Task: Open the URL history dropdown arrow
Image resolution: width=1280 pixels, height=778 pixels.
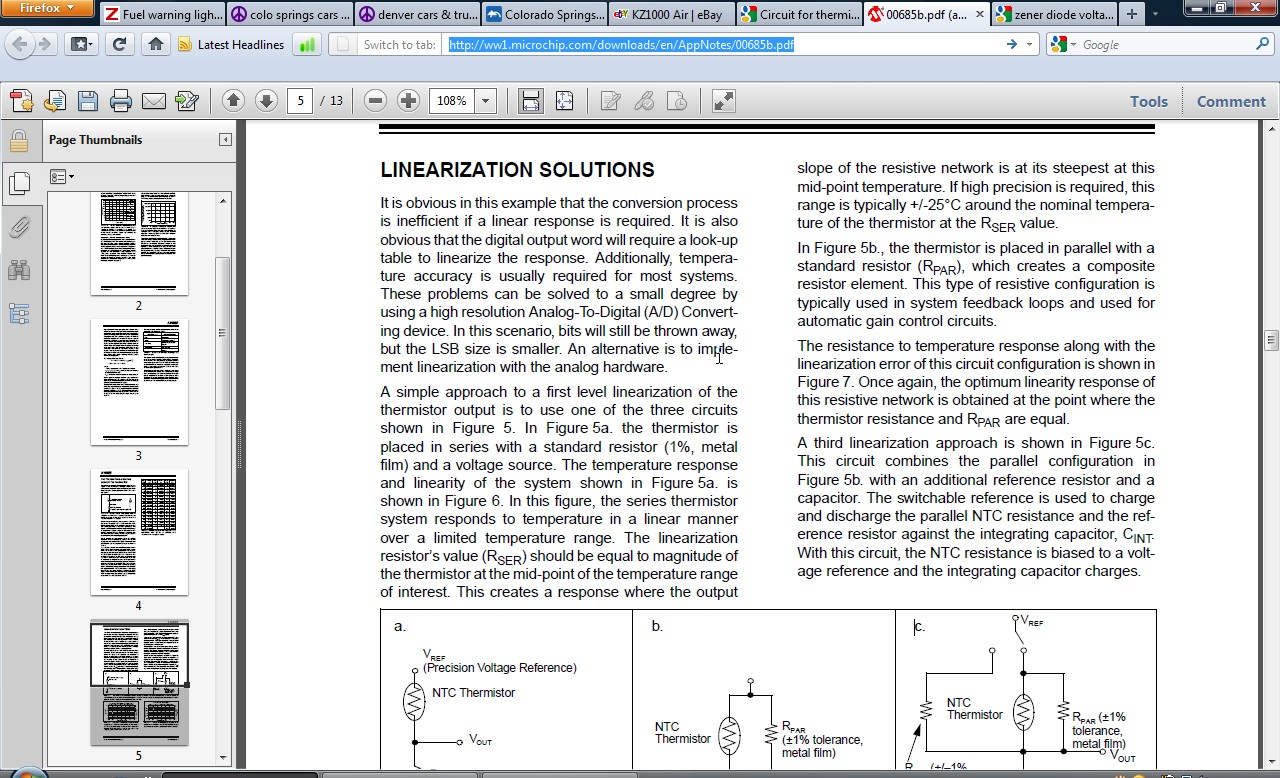Action: pos(1030,44)
